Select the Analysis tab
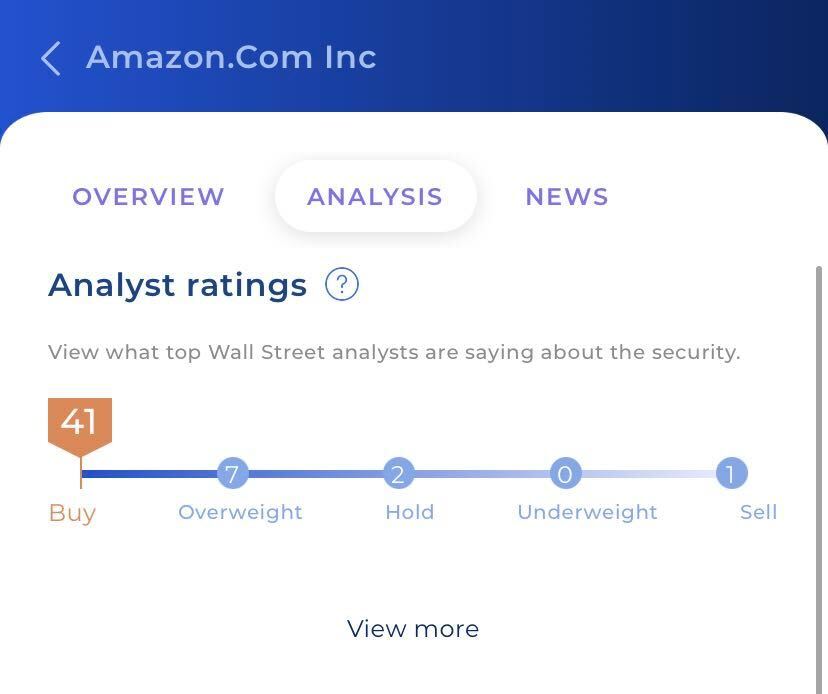This screenshot has width=828, height=694. [x=375, y=196]
